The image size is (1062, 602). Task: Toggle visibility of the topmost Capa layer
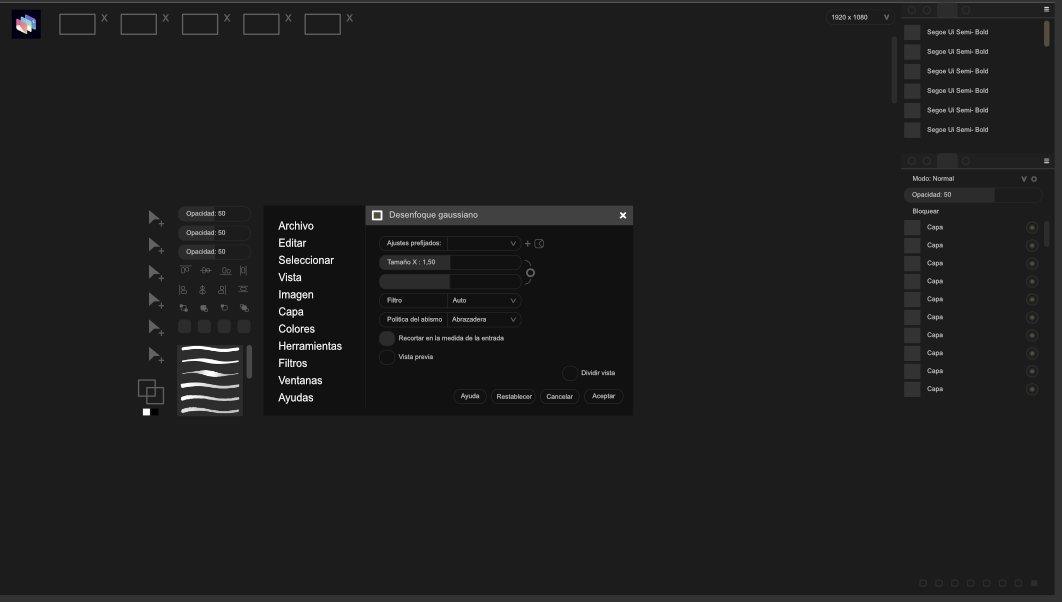[x=1032, y=228]
